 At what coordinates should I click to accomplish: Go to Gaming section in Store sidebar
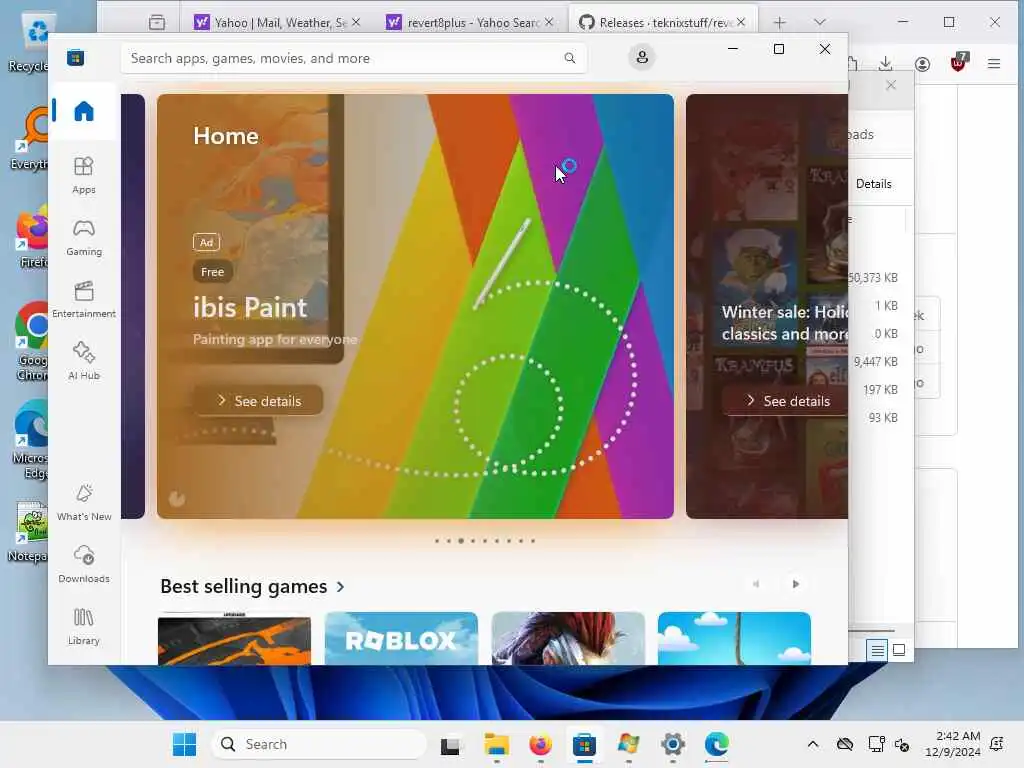point(84,237)
